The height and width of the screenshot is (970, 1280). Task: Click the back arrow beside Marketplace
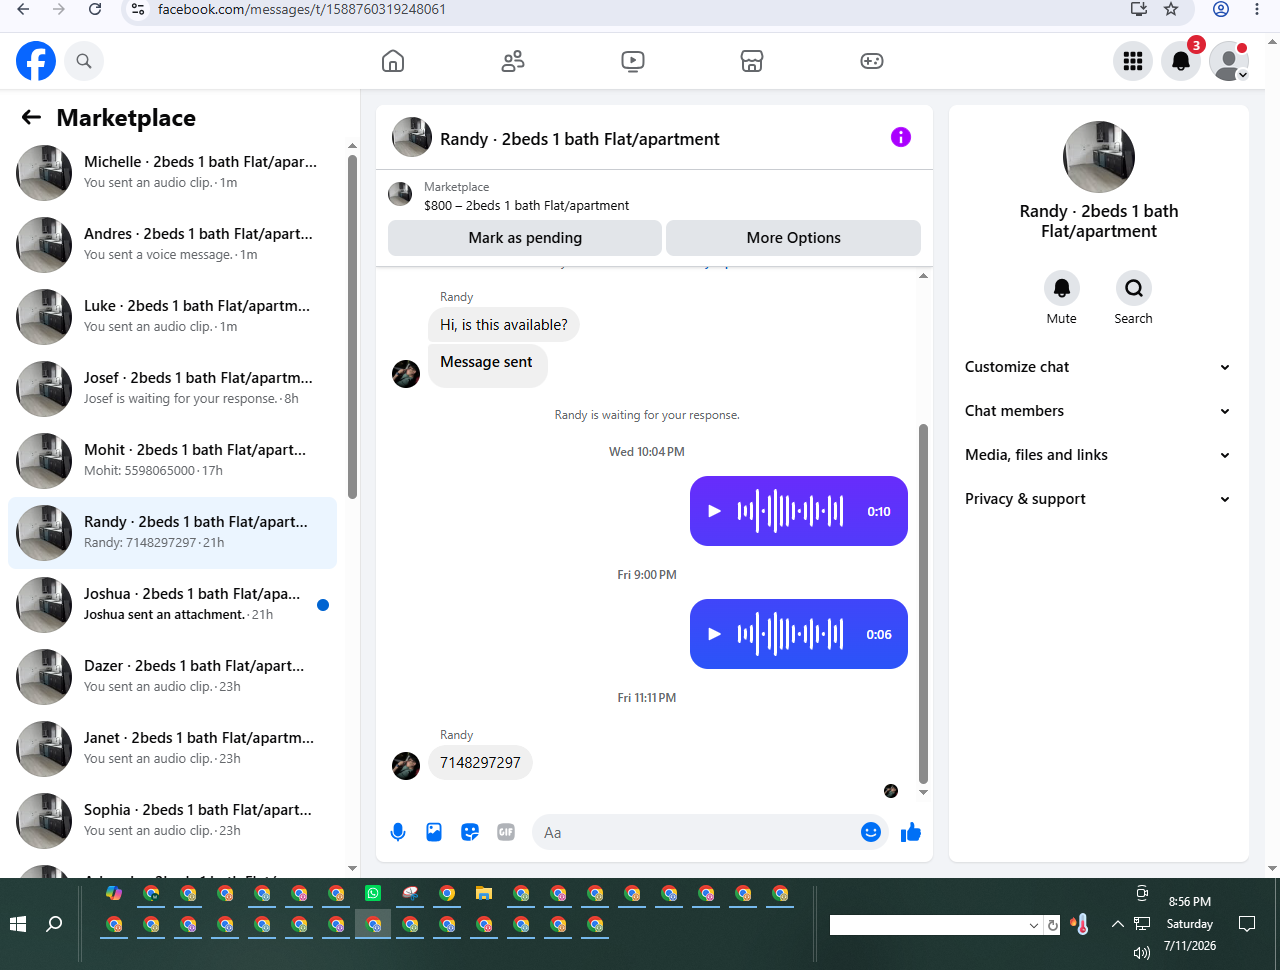[32, 118]
